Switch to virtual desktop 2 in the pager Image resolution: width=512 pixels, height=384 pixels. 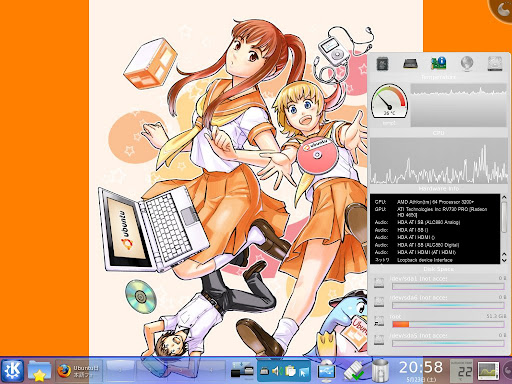tap(151, 370)
